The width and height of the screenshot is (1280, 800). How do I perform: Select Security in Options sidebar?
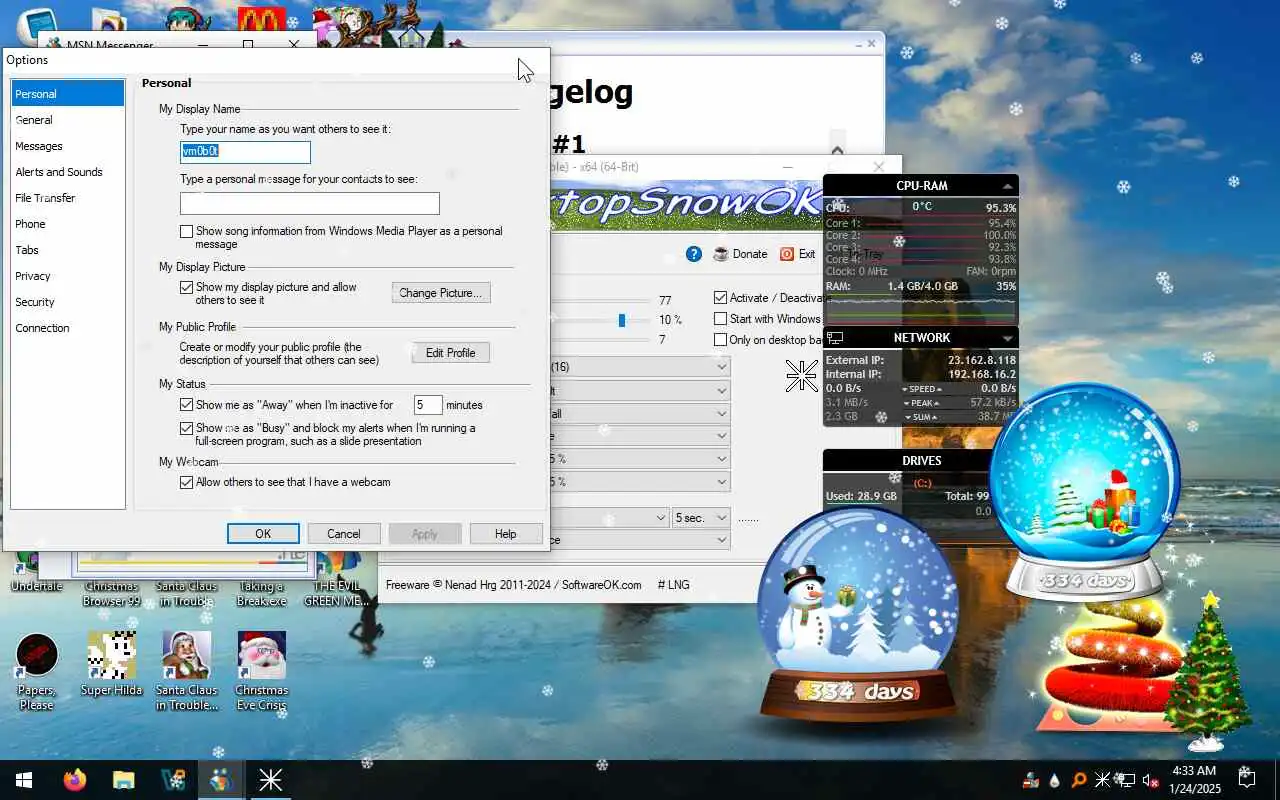click(x=68, y=302)
